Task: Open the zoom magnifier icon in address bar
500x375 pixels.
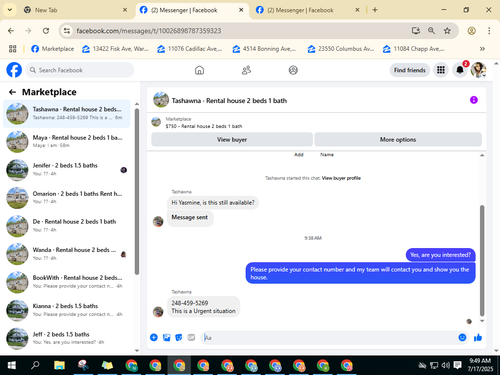Action: click(x=431, y=31)
